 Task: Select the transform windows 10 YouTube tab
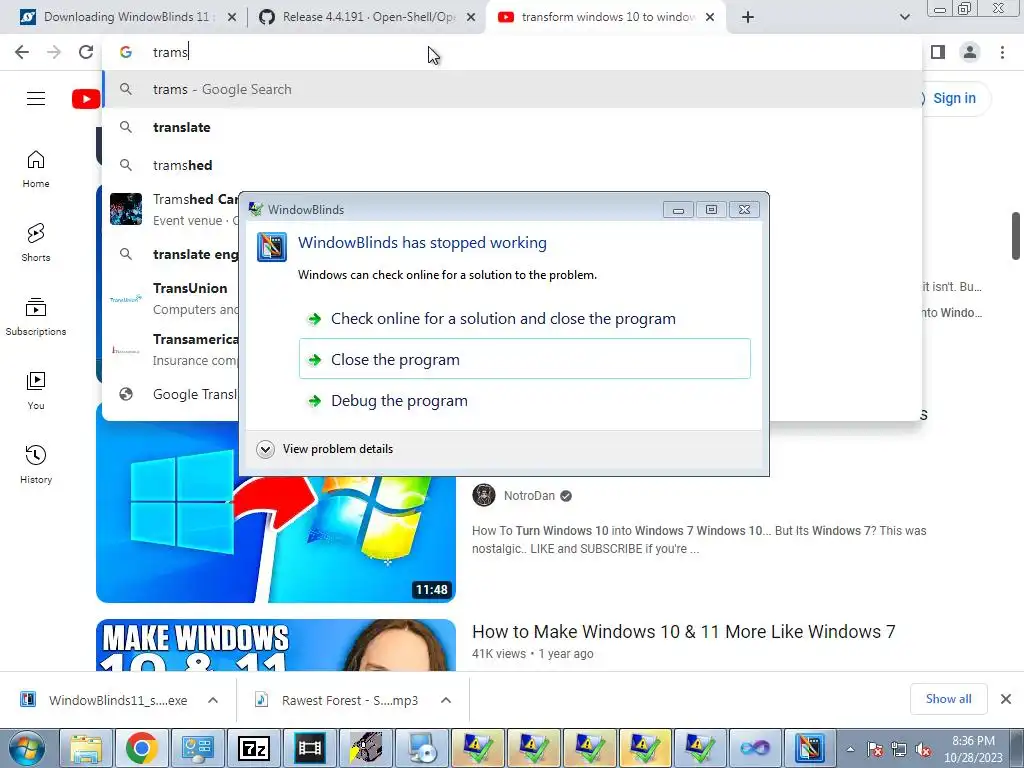pyautogui.click(x=605, y=17)
